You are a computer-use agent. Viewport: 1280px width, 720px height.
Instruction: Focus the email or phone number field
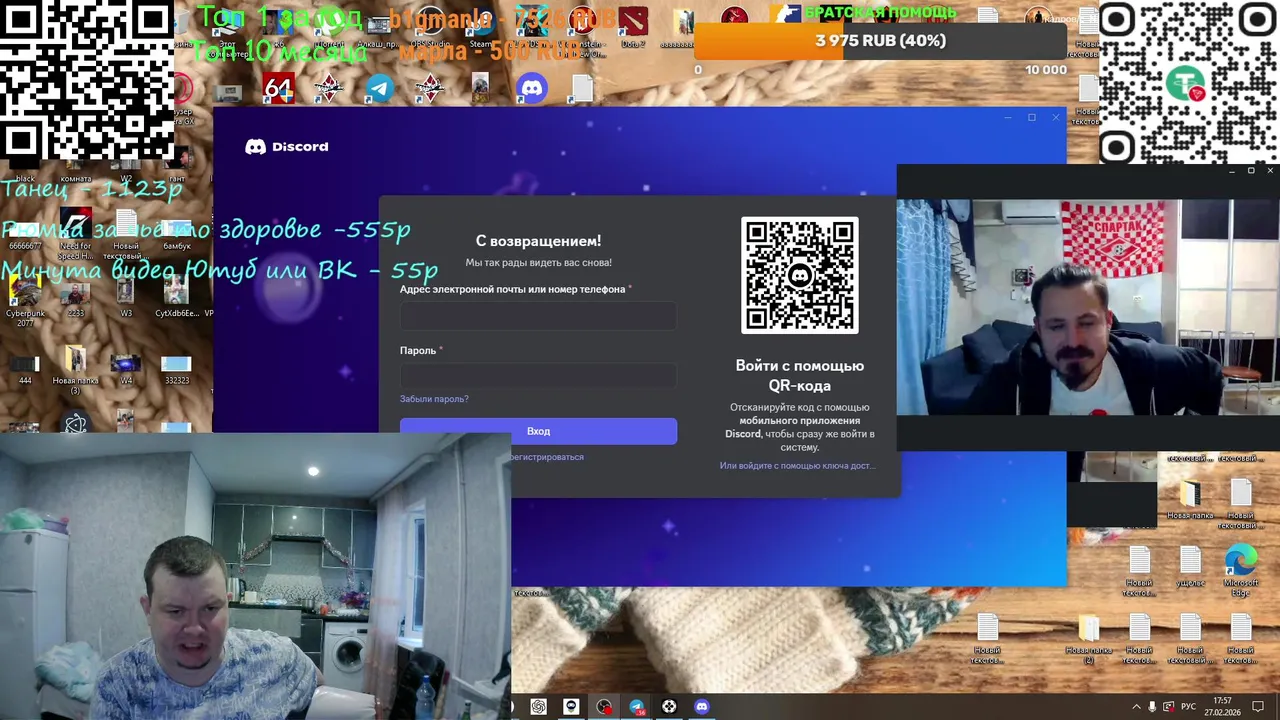[538, 316]
